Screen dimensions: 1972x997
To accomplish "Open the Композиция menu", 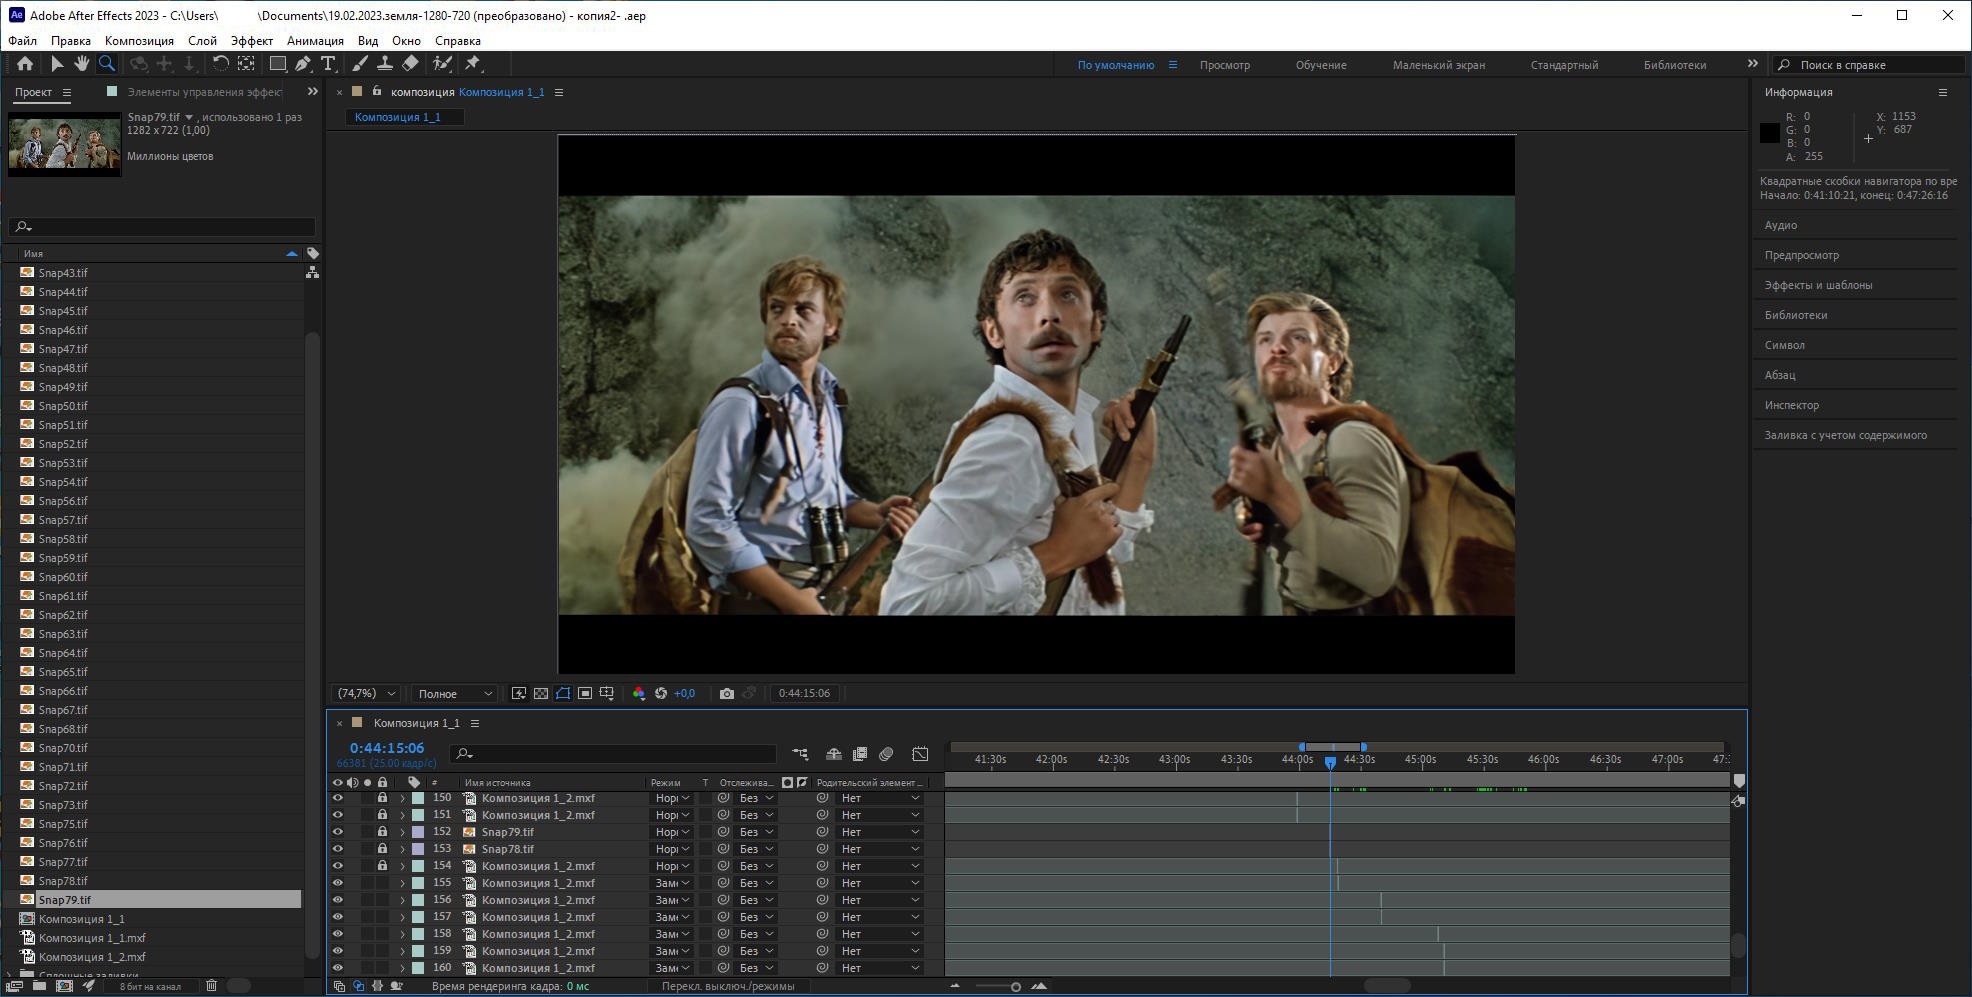I will pos(139,41).
